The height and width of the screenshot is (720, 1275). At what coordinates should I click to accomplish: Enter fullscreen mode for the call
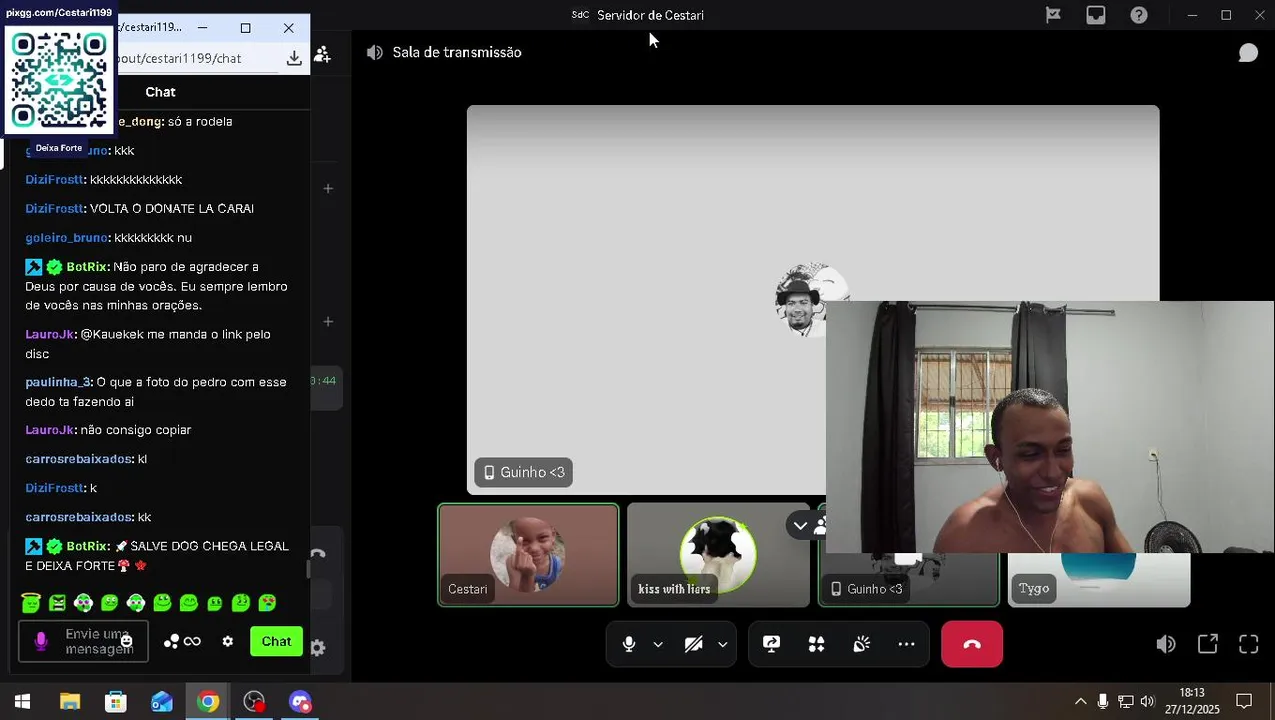click(1249, 645)
